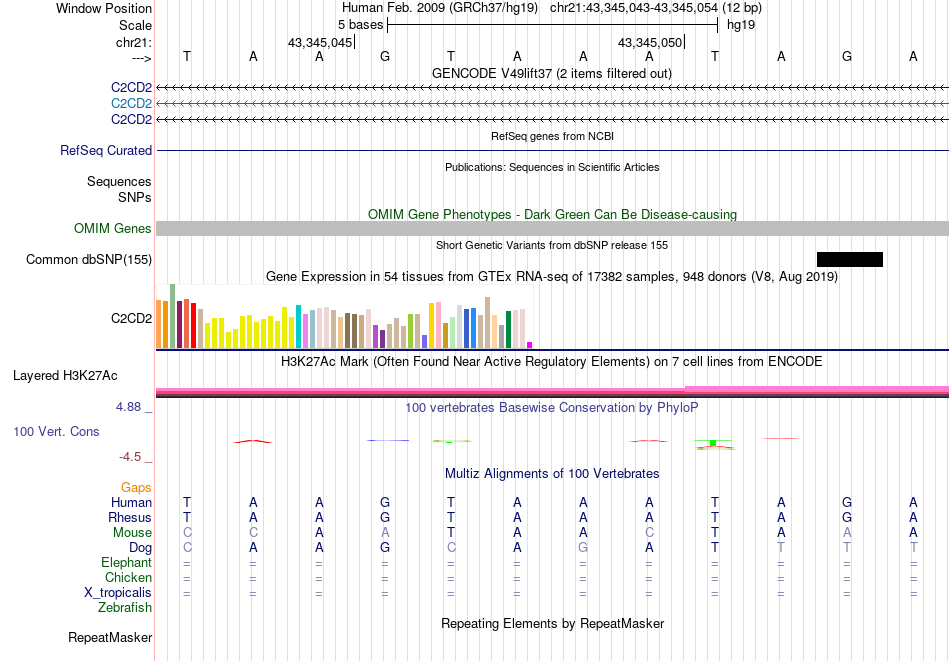Click the -4.5 PhyloP lower scale value
Image resolution: width=950 pixels, height=661 pixels.
tap(130, 457)
